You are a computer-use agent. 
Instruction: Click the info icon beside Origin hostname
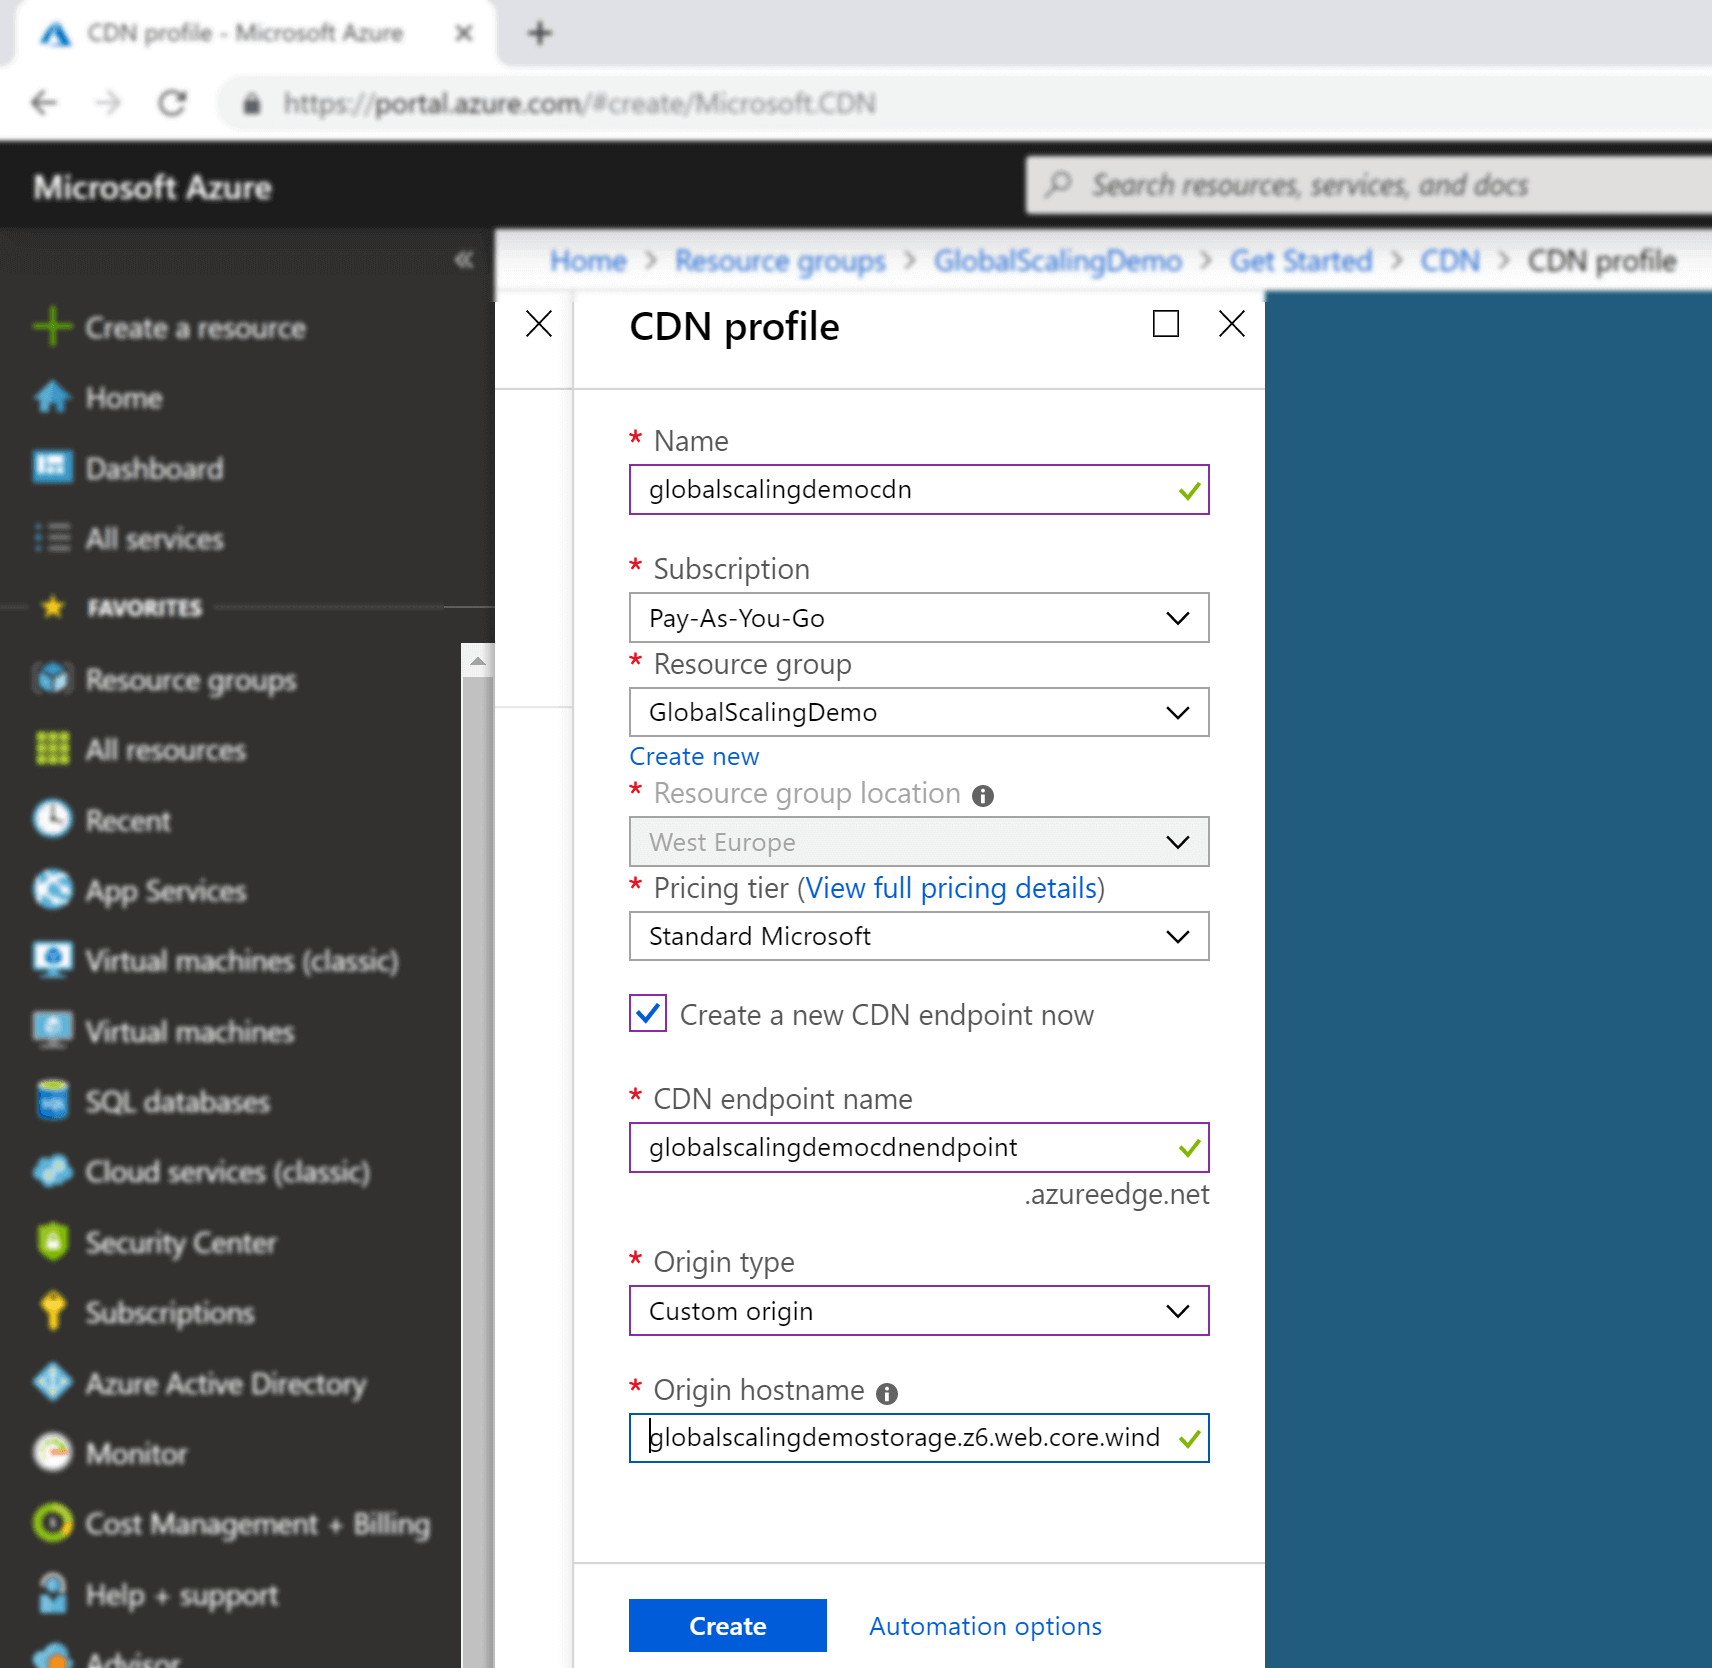[887, 1393]
